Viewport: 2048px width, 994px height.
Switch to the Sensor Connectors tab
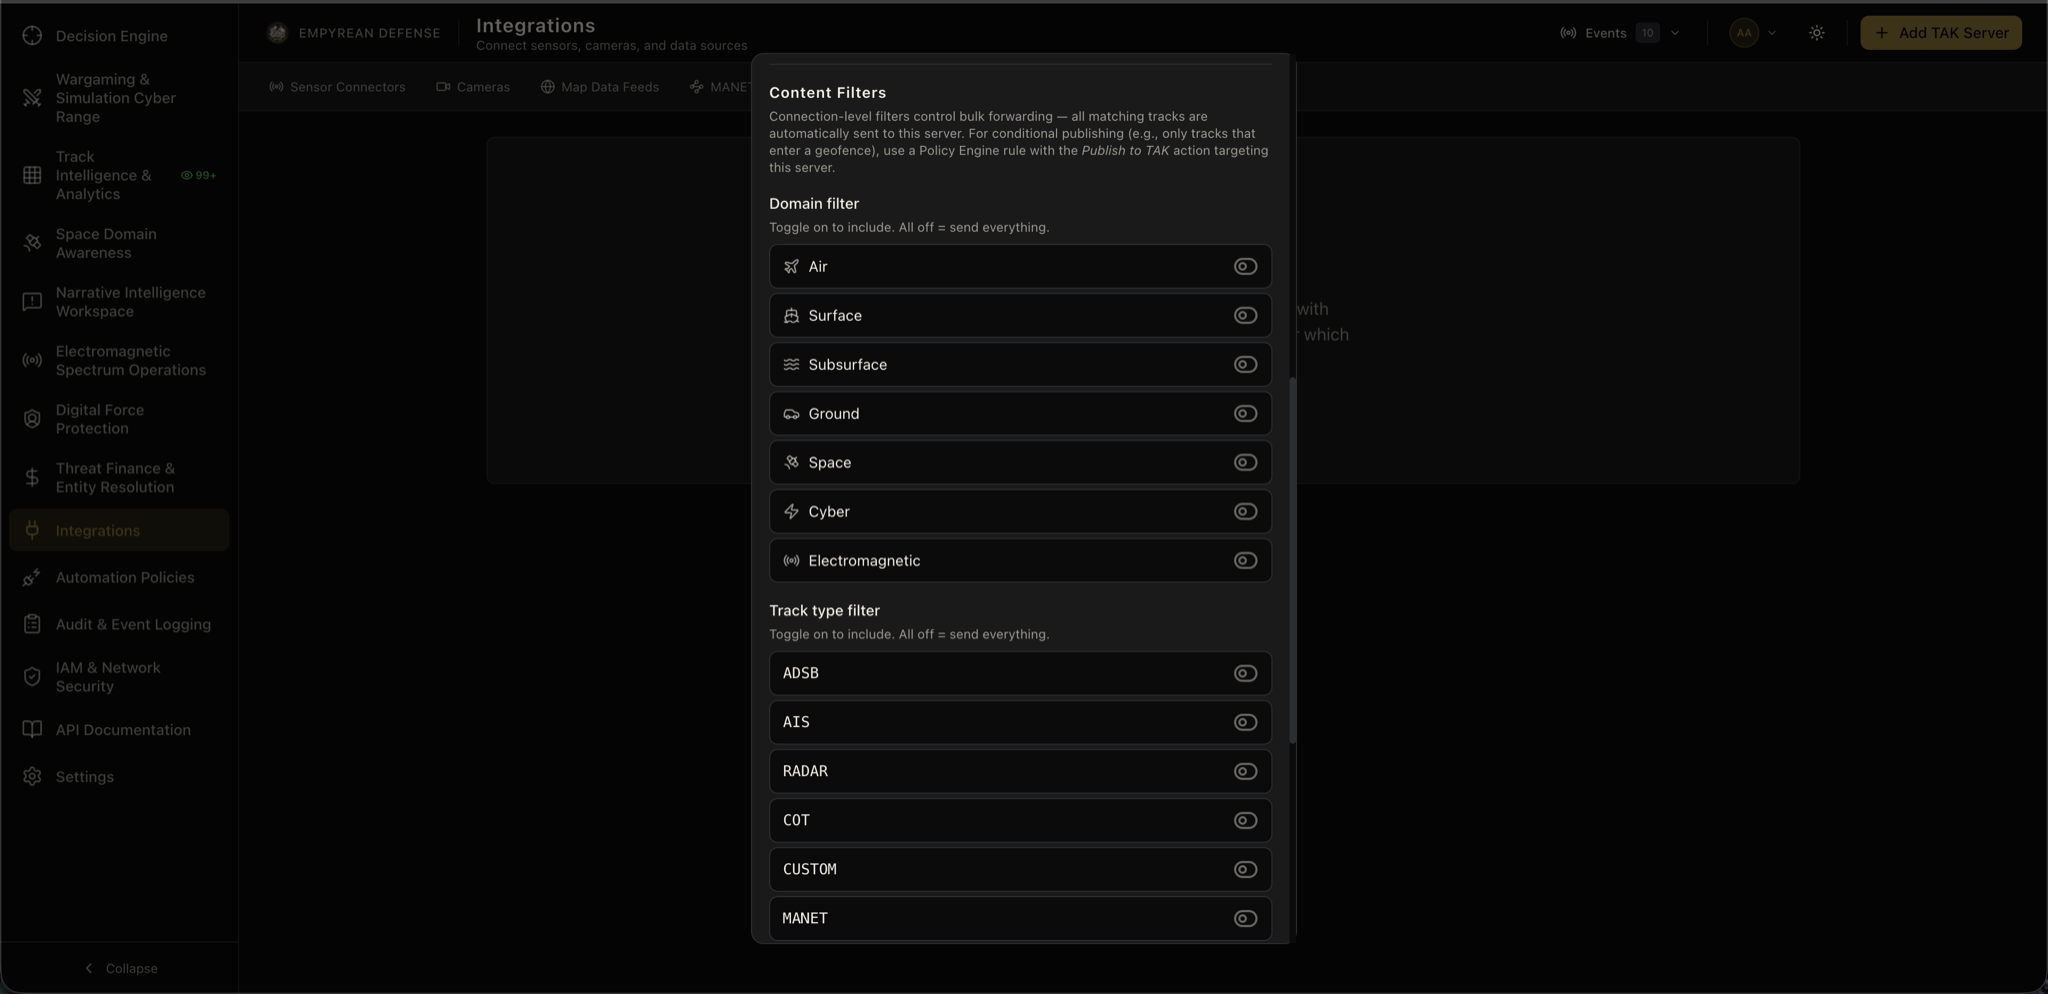coord(337,88)
